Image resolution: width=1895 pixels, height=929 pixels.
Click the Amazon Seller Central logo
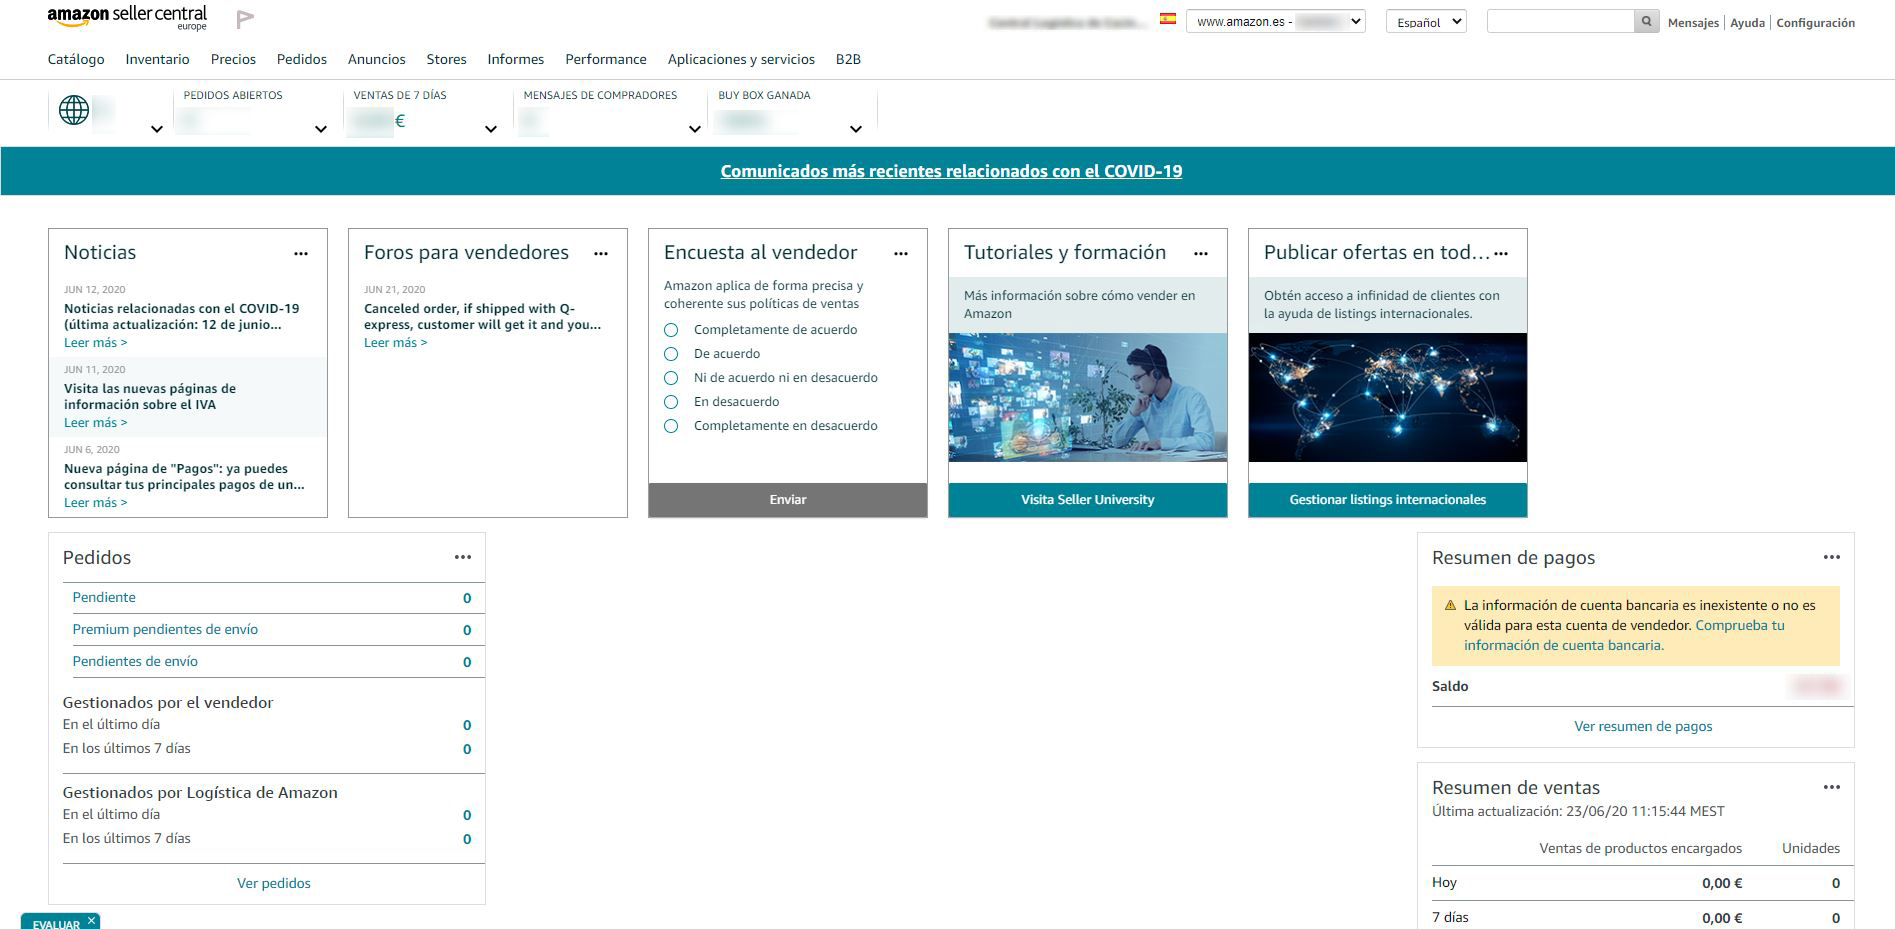(x=127, y=17)
